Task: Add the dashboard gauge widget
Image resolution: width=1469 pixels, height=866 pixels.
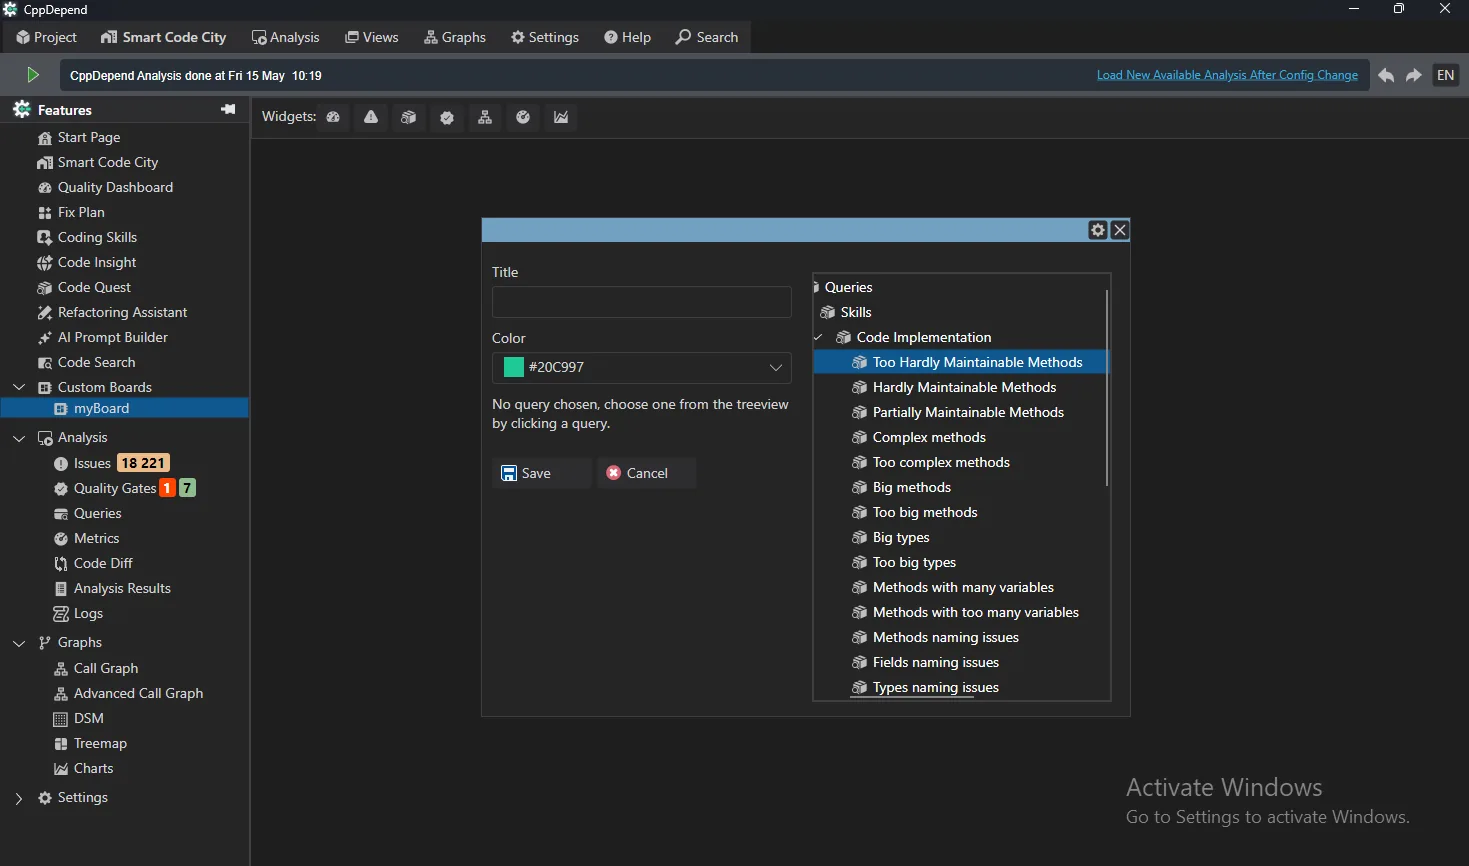Action: [x=333, y=117]
